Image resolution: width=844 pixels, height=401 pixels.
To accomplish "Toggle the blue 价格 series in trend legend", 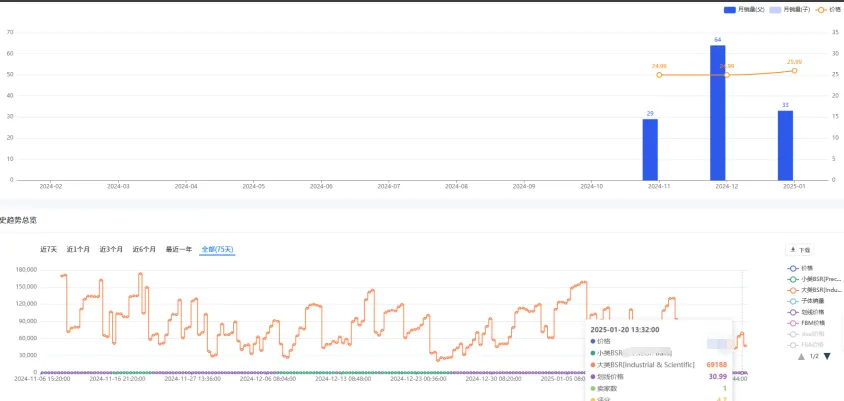I will coord(800,268).
